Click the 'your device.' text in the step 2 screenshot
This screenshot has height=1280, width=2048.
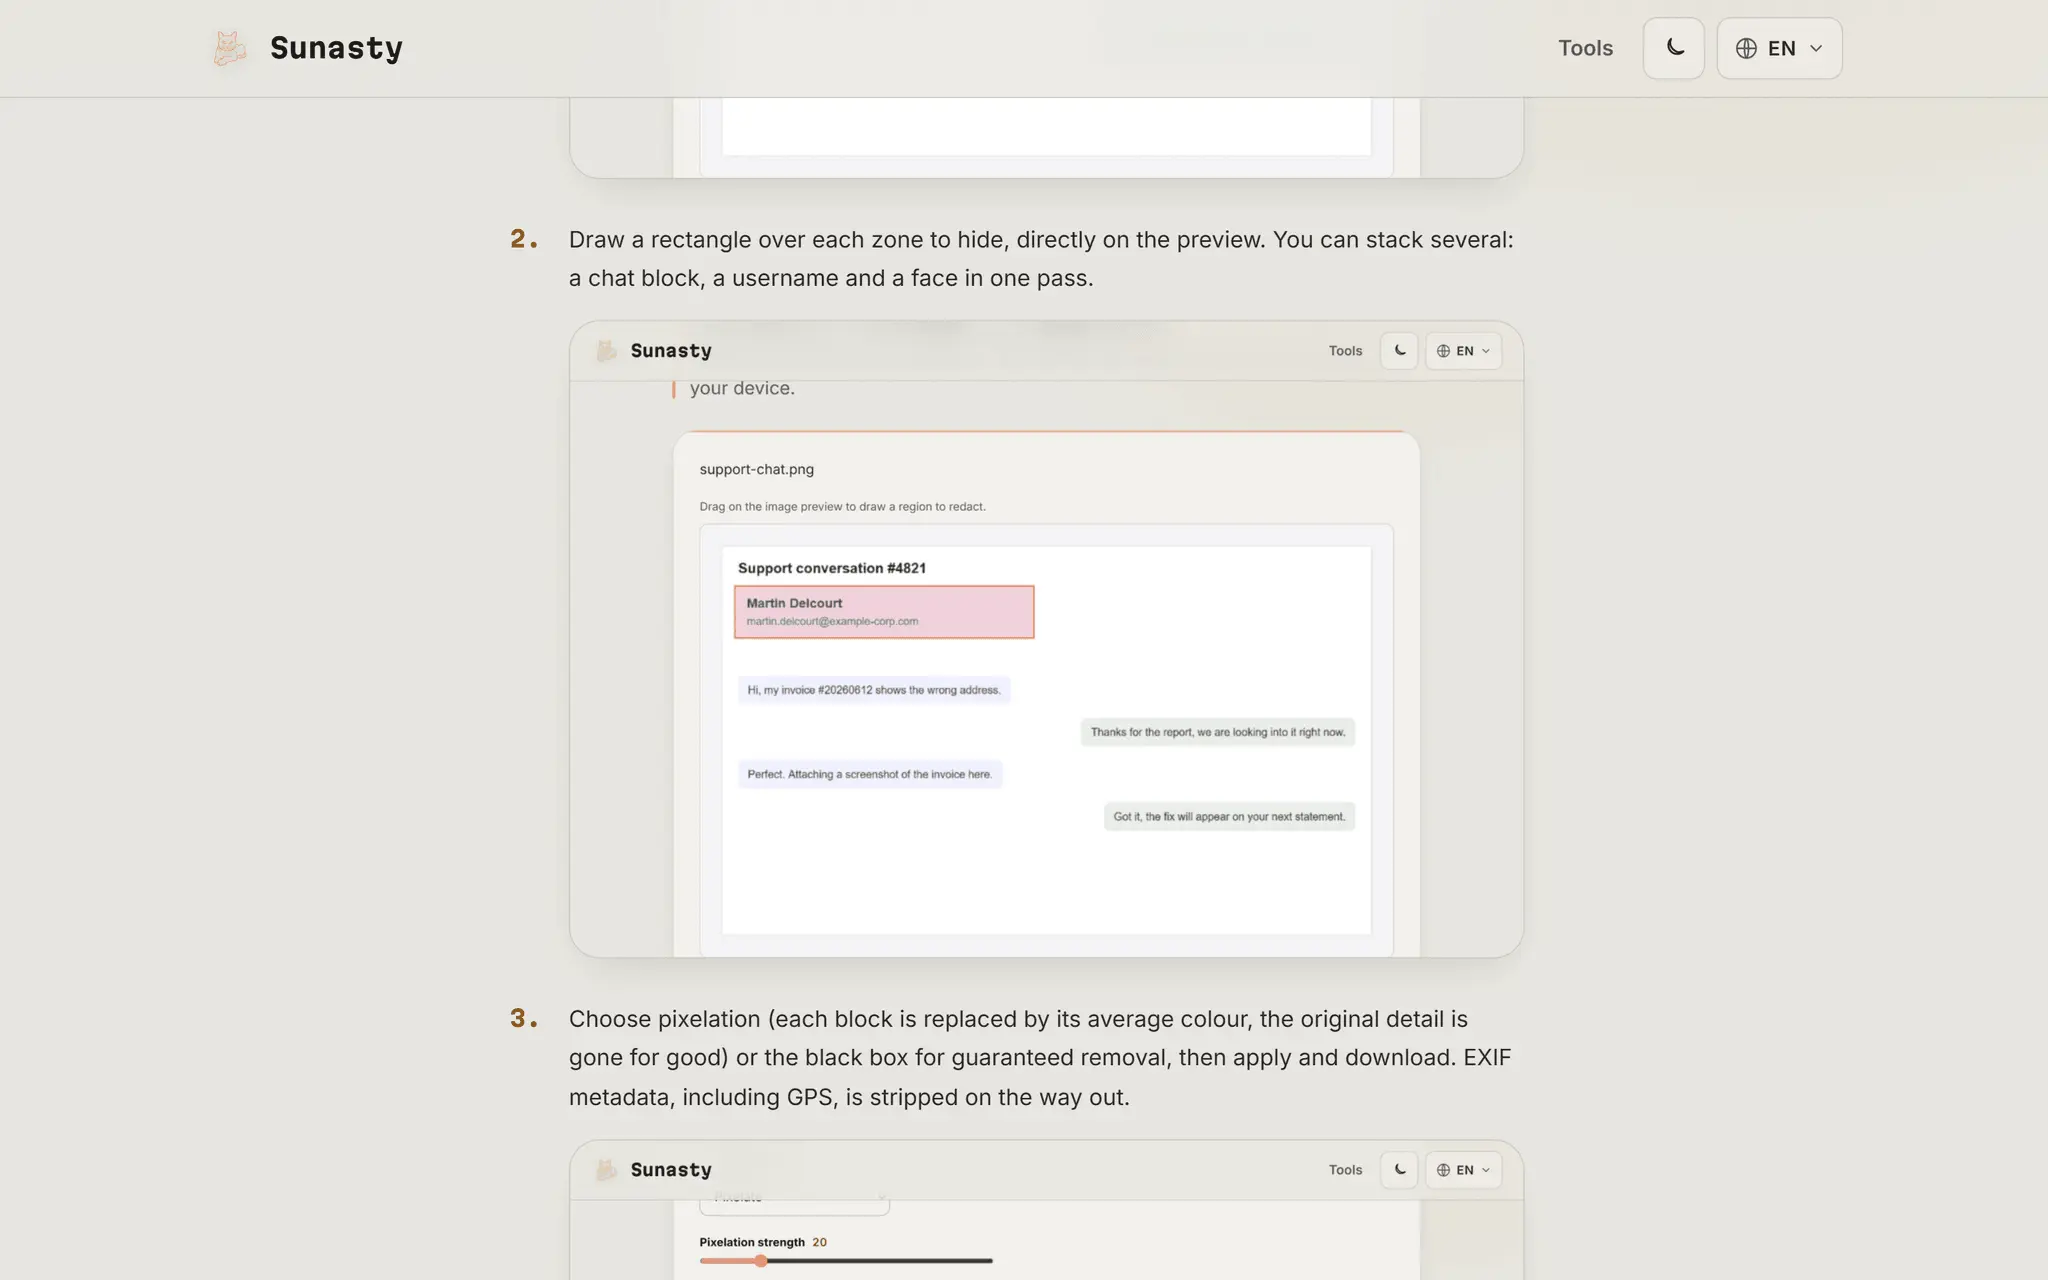(742, 388)
